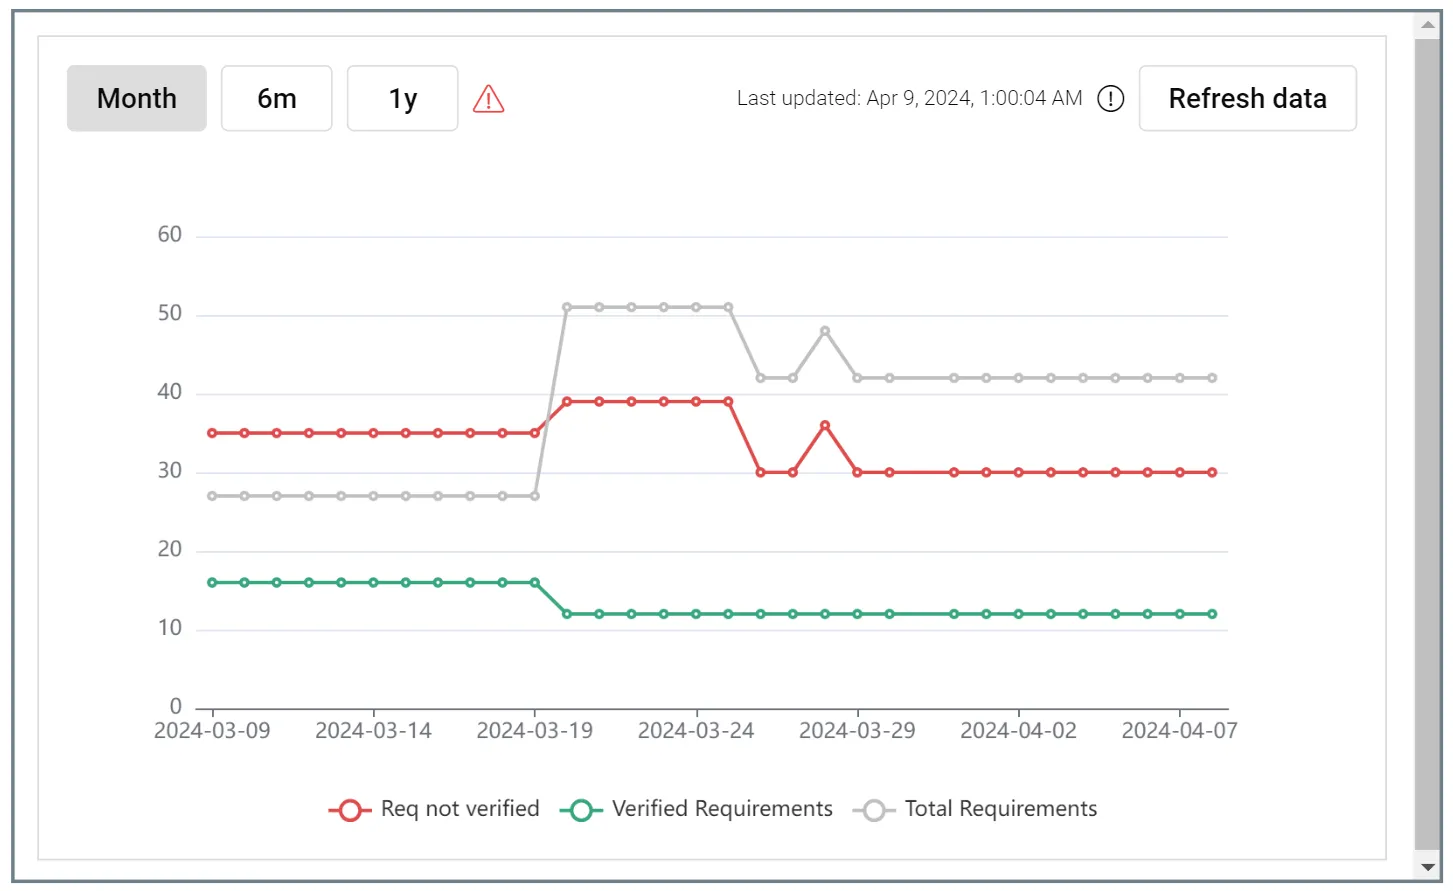This screenshot has width=1453, height=891.
Task: Click the info circle icon beside timestamp
Action: pyautogui.click(x=1111, y=99)
